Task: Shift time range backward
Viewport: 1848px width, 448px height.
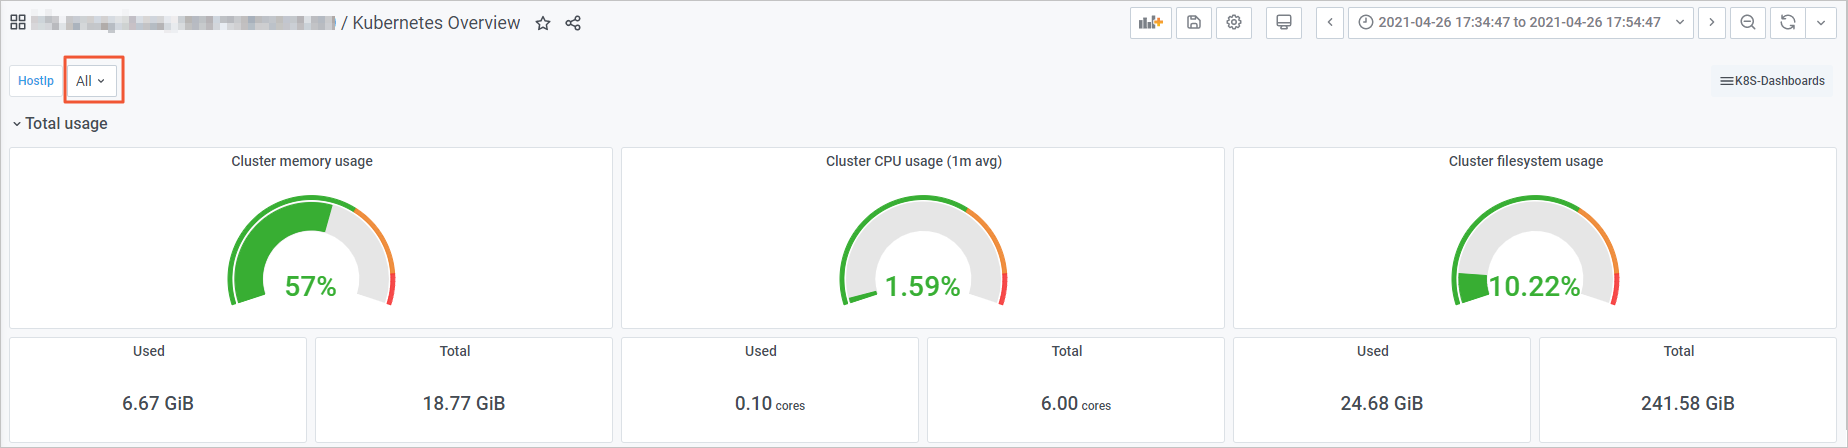Action: click(x=1330, y=22)
